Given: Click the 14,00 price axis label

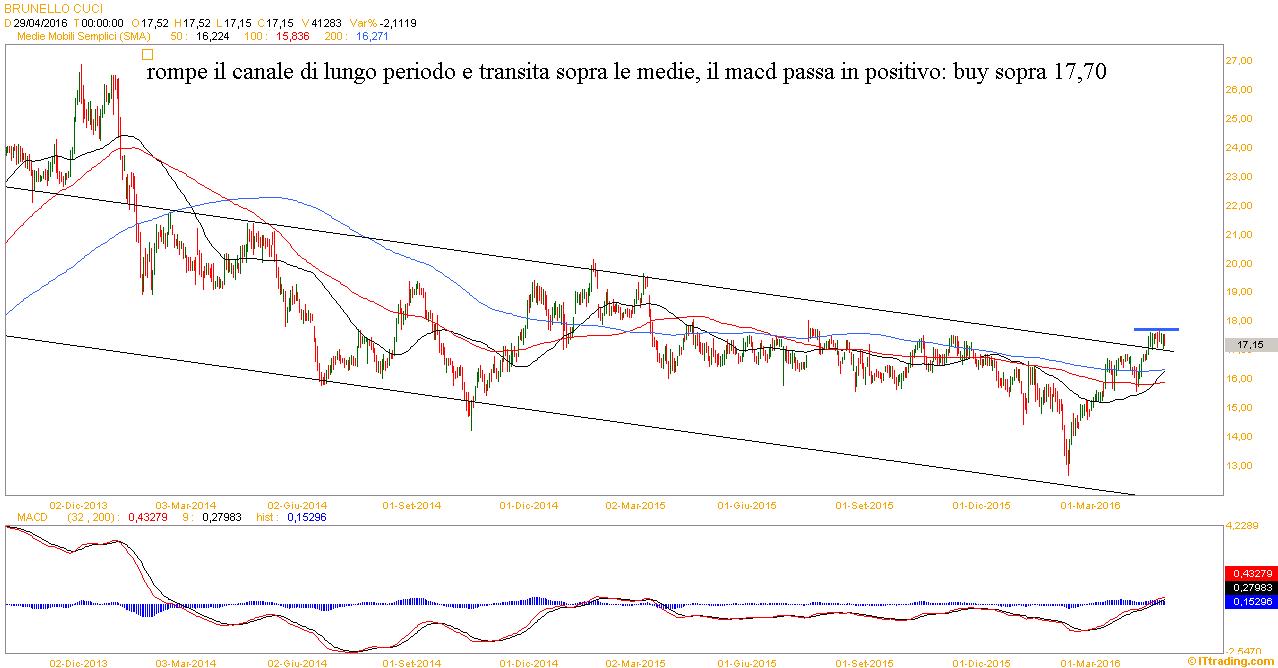Looking at the screenshot, I should click(1239, 437).
